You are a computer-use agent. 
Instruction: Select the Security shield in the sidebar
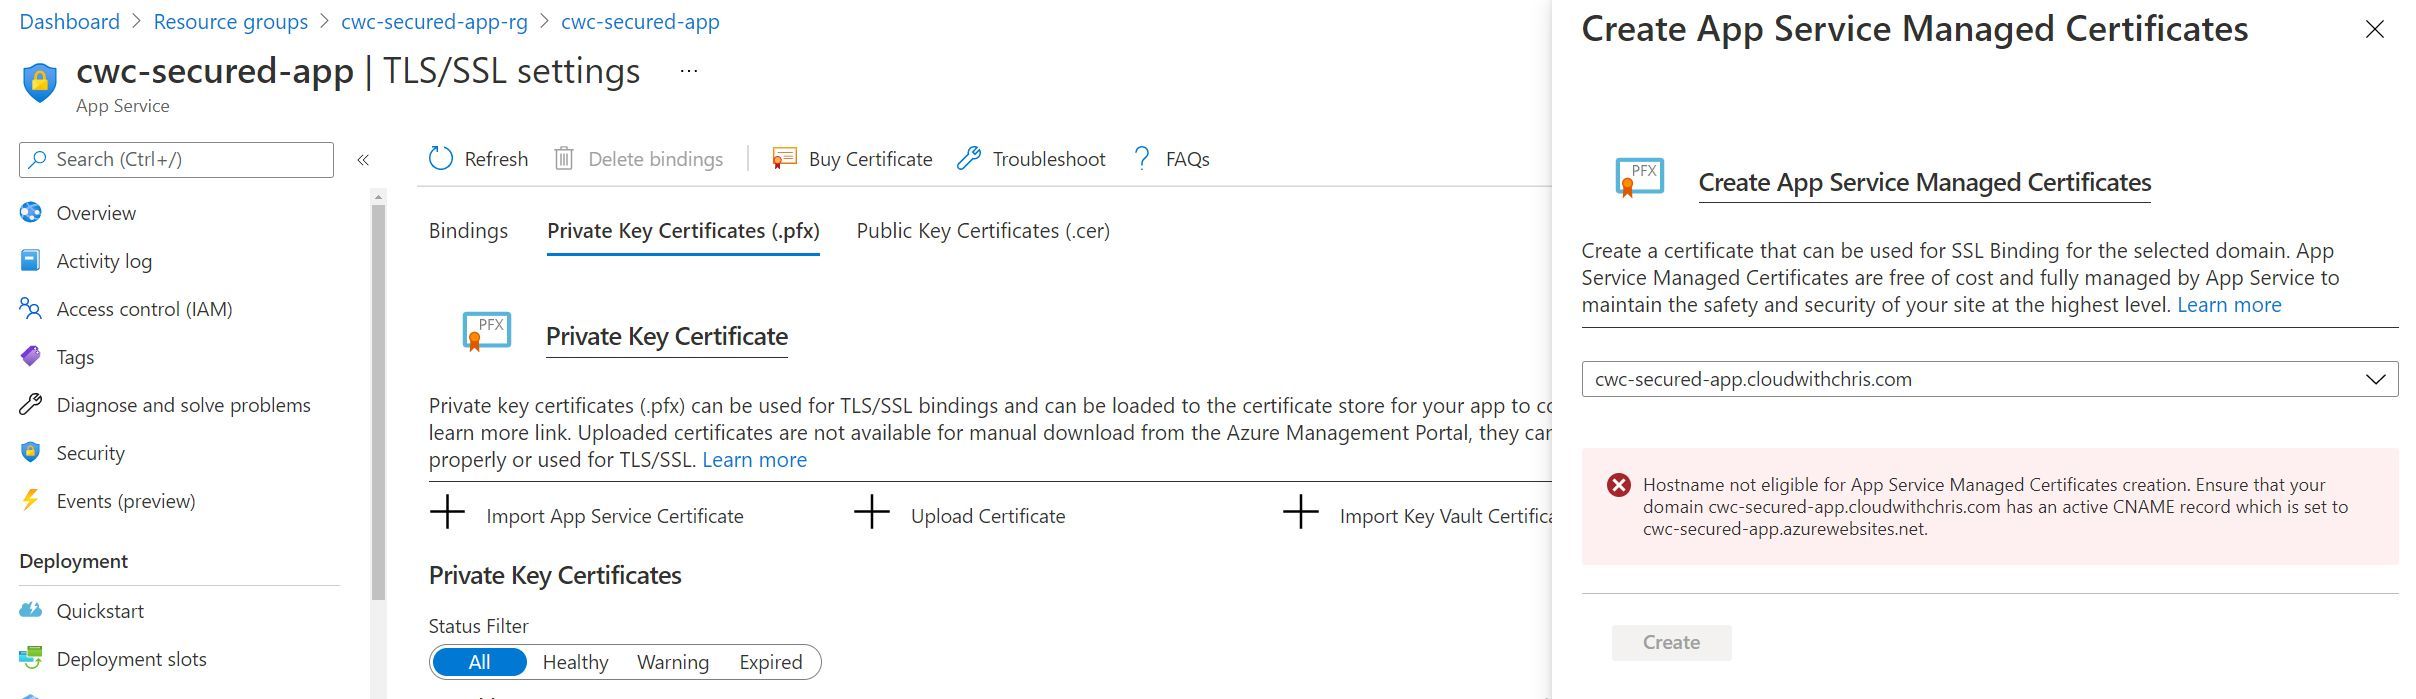point(31,452)
